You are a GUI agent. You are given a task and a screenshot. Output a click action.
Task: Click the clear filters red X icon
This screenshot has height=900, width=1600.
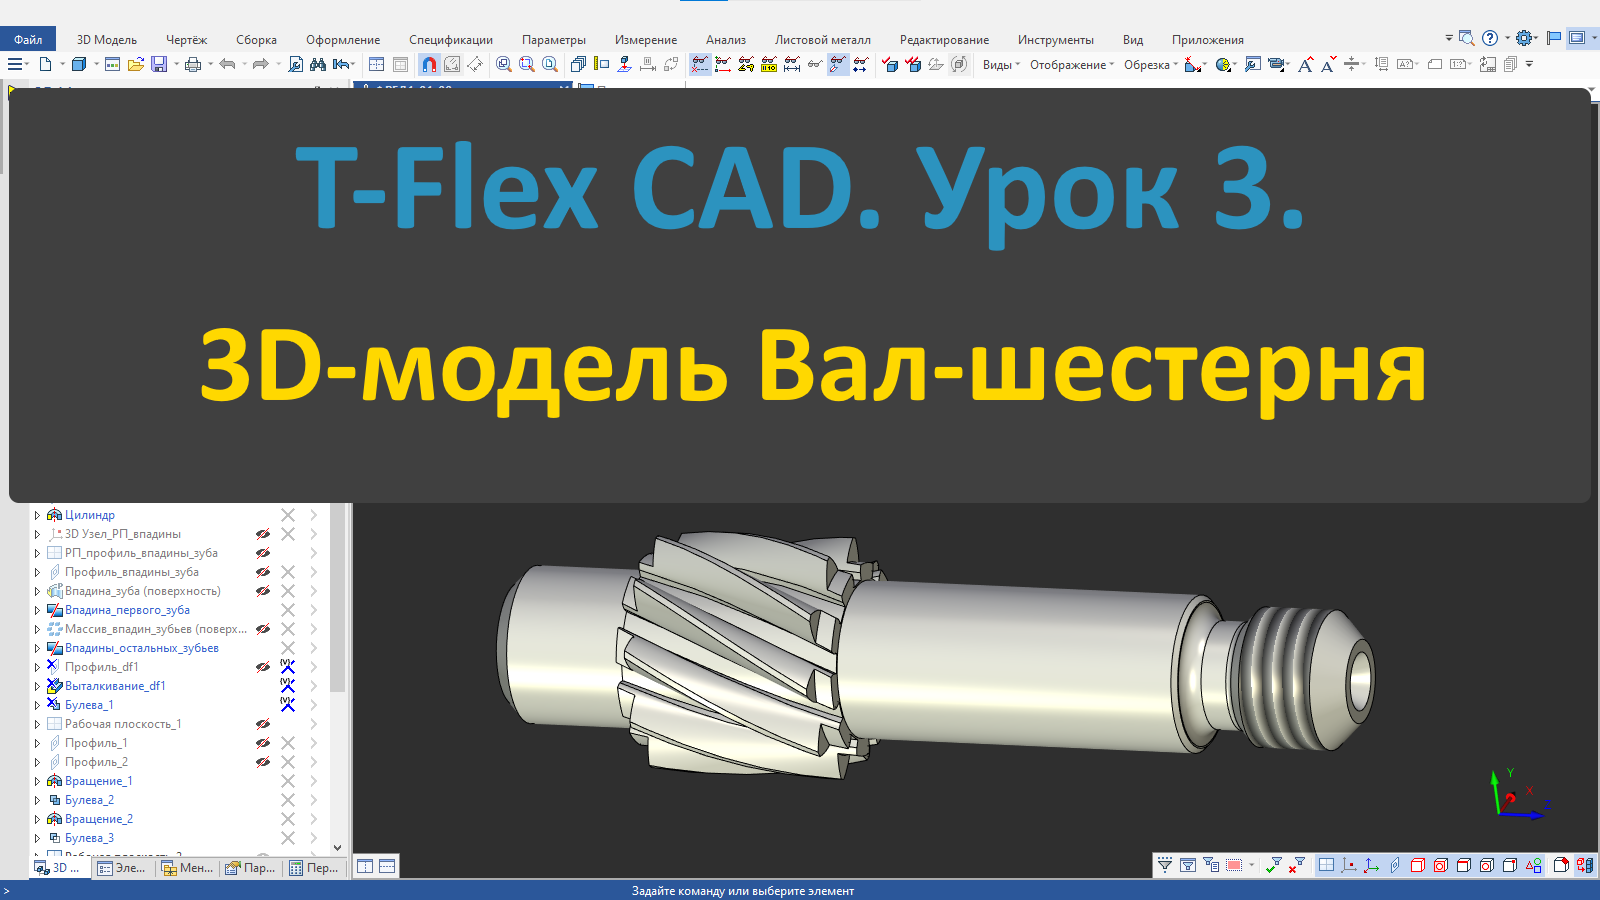(1297, 865)
